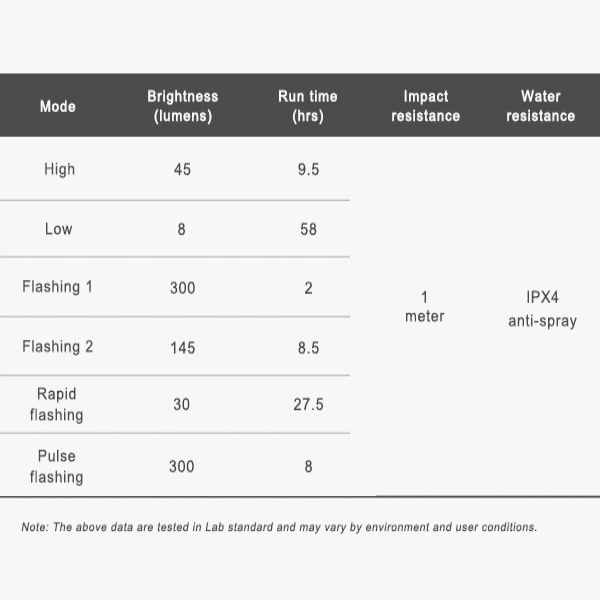Click the 8.5 hours run time
The height and width of the screenshot is (600, 600).
[x=308, y=348]
